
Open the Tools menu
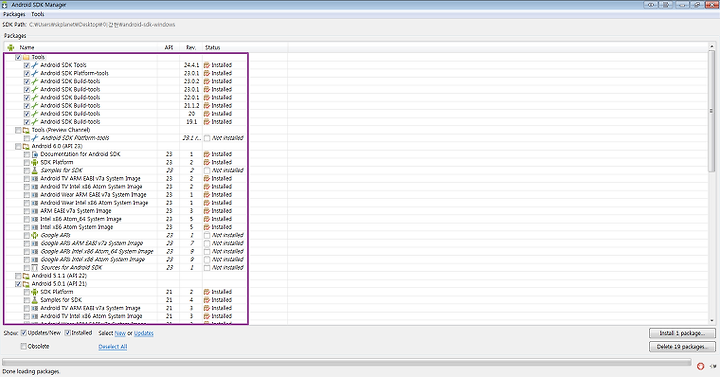coord(38,14)
